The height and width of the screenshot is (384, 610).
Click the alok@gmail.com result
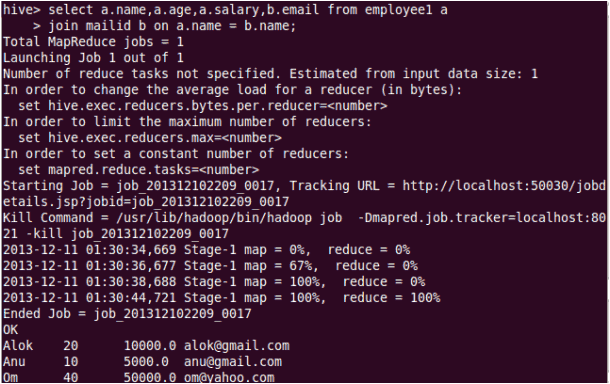237,345
